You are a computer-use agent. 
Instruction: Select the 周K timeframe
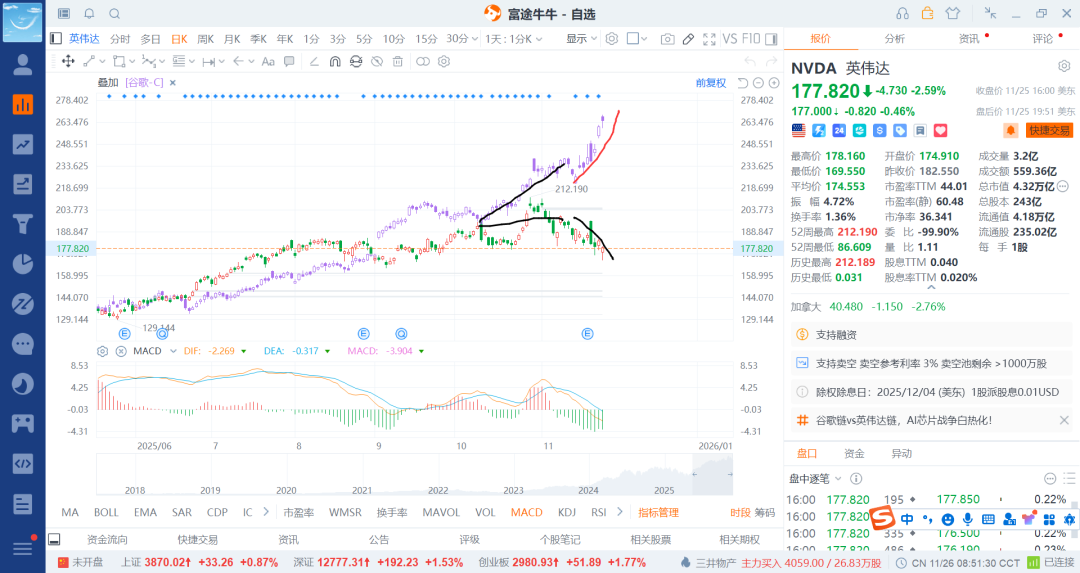(x=205, y=39)
